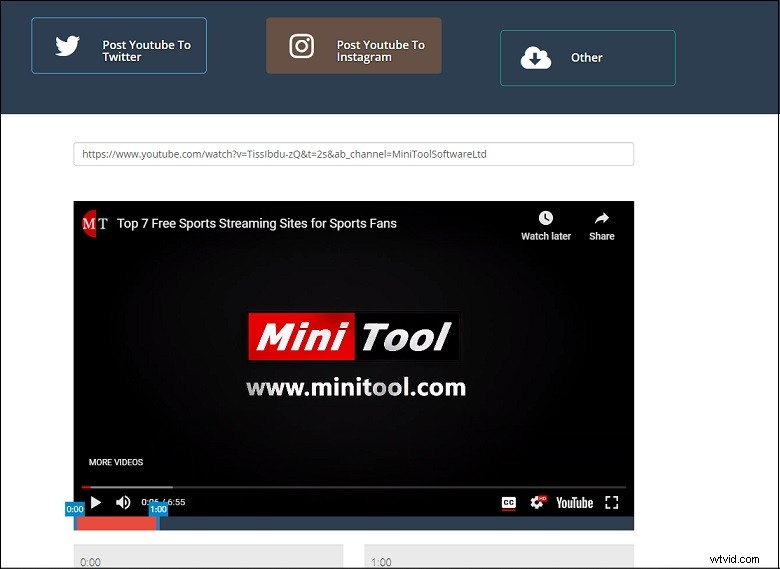Click the Twitter bird icon
Viewport: 780px width, 569px height.
[x=67, y=46]
